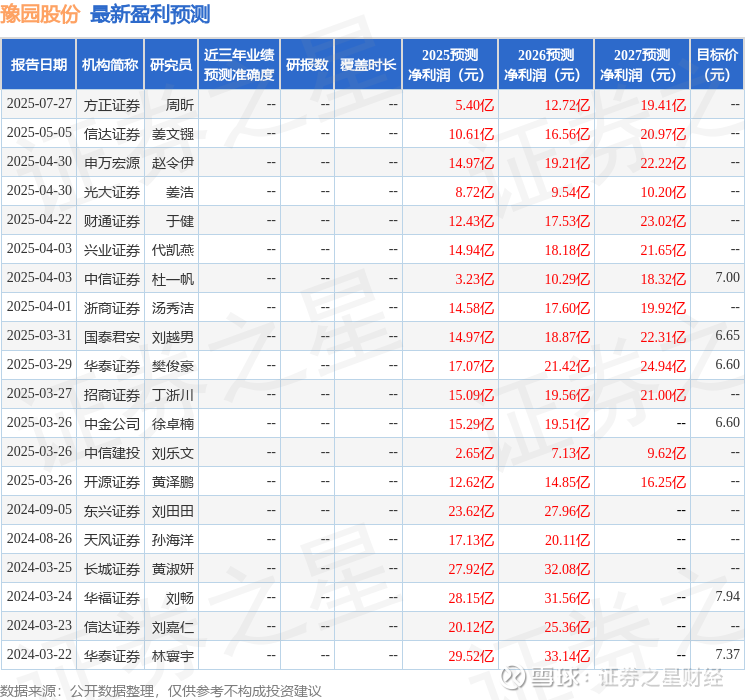Click the 2026预测净利润 column header
The height and width of the screenshot is (700, 745).
[546, 65]
